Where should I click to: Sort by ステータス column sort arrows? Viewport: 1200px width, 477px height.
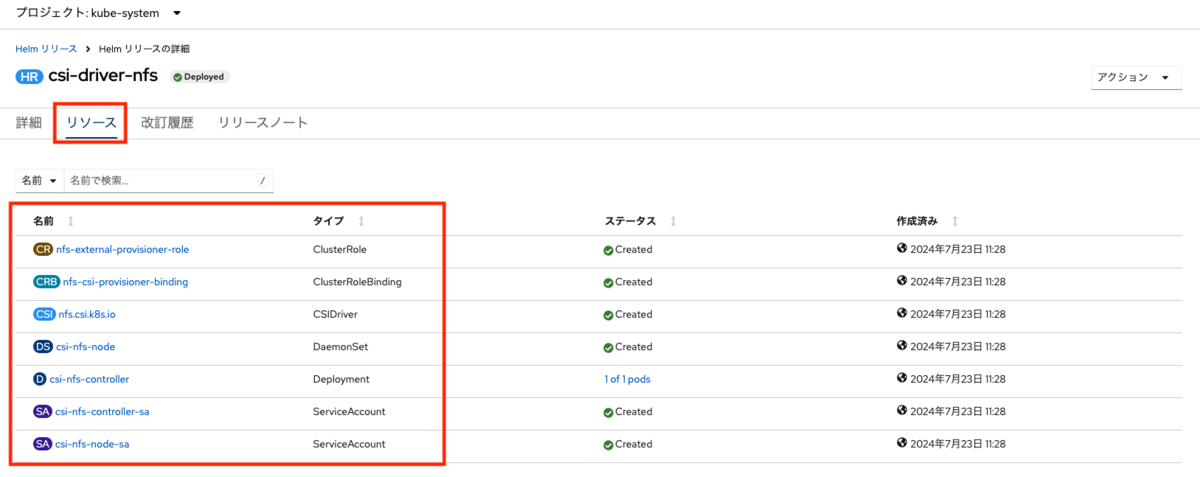(x=674, y=220)
